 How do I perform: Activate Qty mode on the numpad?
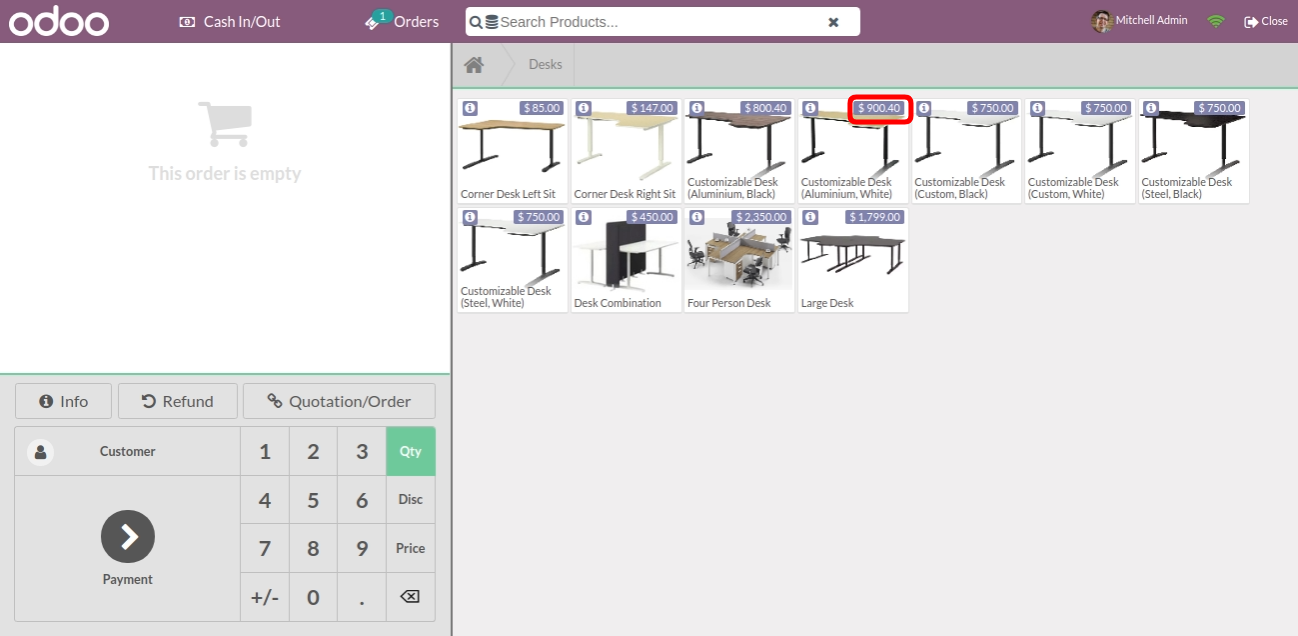click(410, 451)
